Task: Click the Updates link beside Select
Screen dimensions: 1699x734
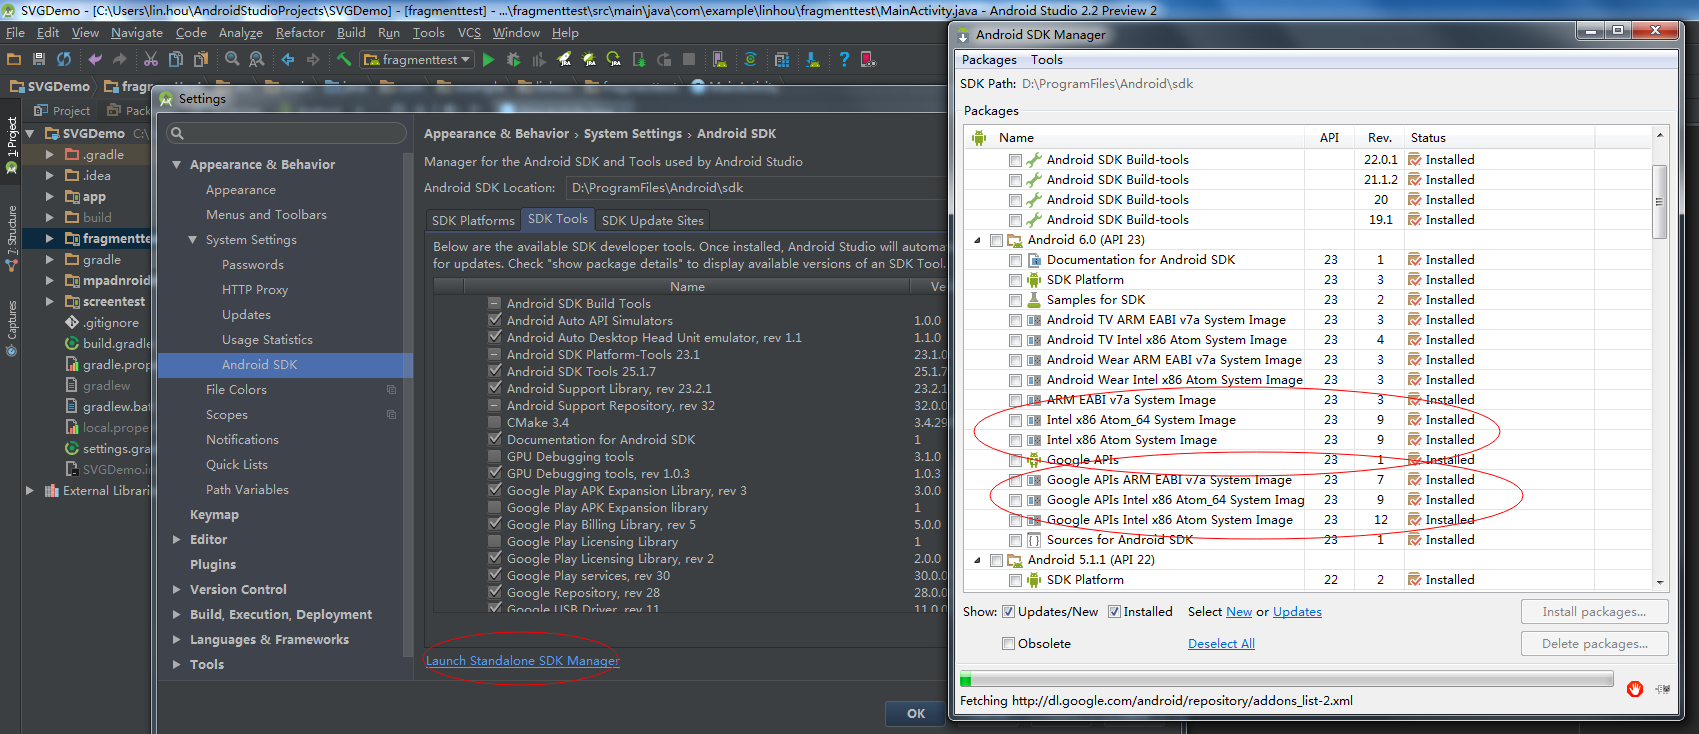Action: [1297, 612]
